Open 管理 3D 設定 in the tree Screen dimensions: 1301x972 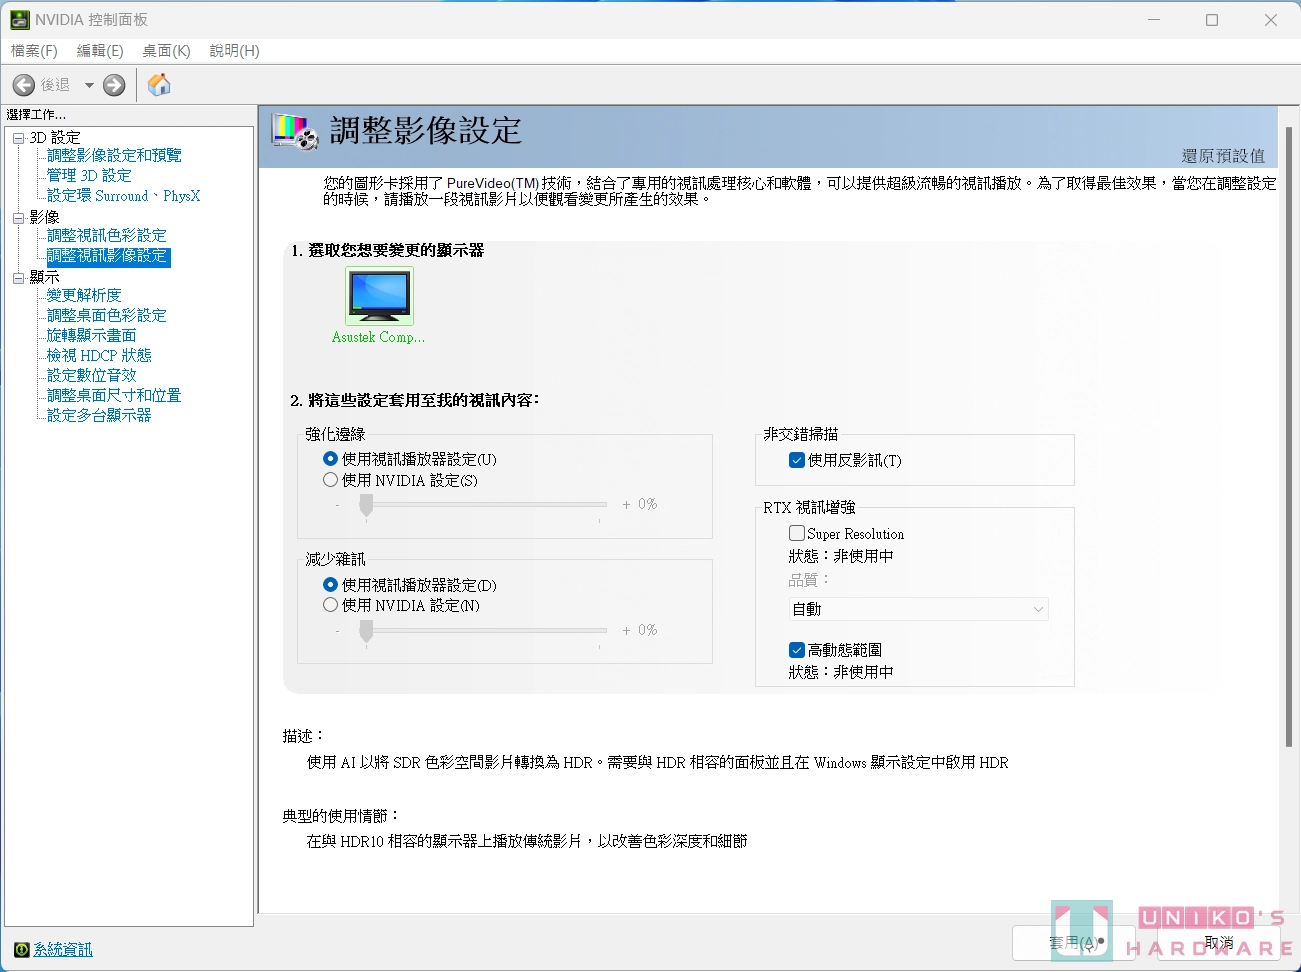point(89,176)
